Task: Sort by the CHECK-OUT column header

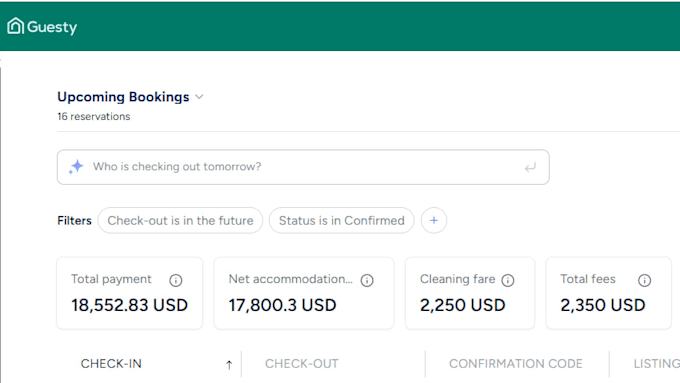Action: tap(302, 363)
